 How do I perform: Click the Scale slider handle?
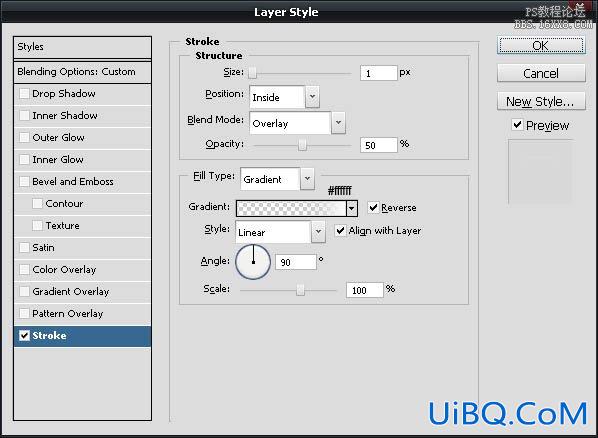pos(301,290)
